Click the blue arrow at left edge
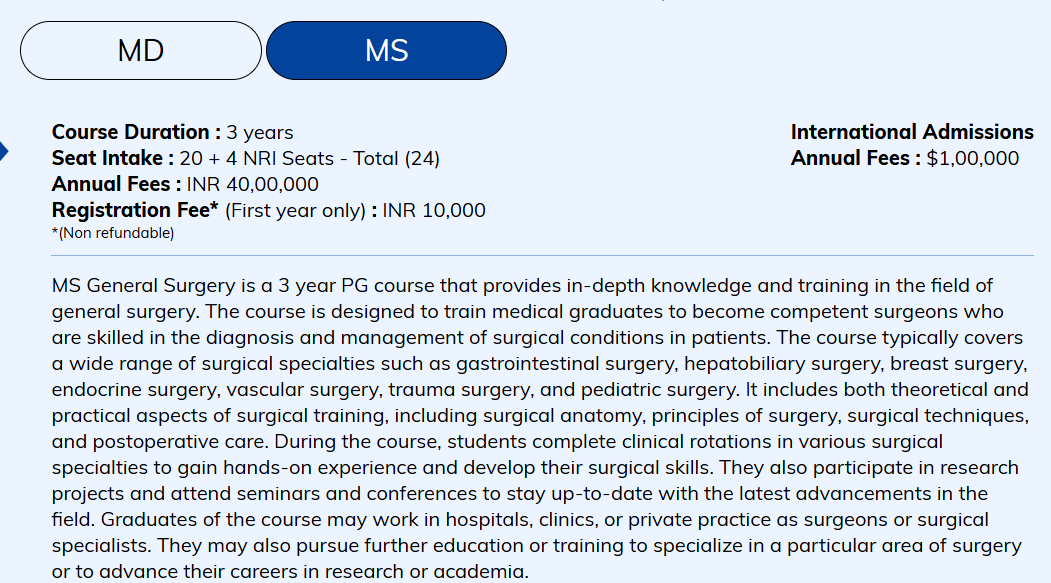Image resolution: width=1051 pixels, height=583 pixels. 4,152
